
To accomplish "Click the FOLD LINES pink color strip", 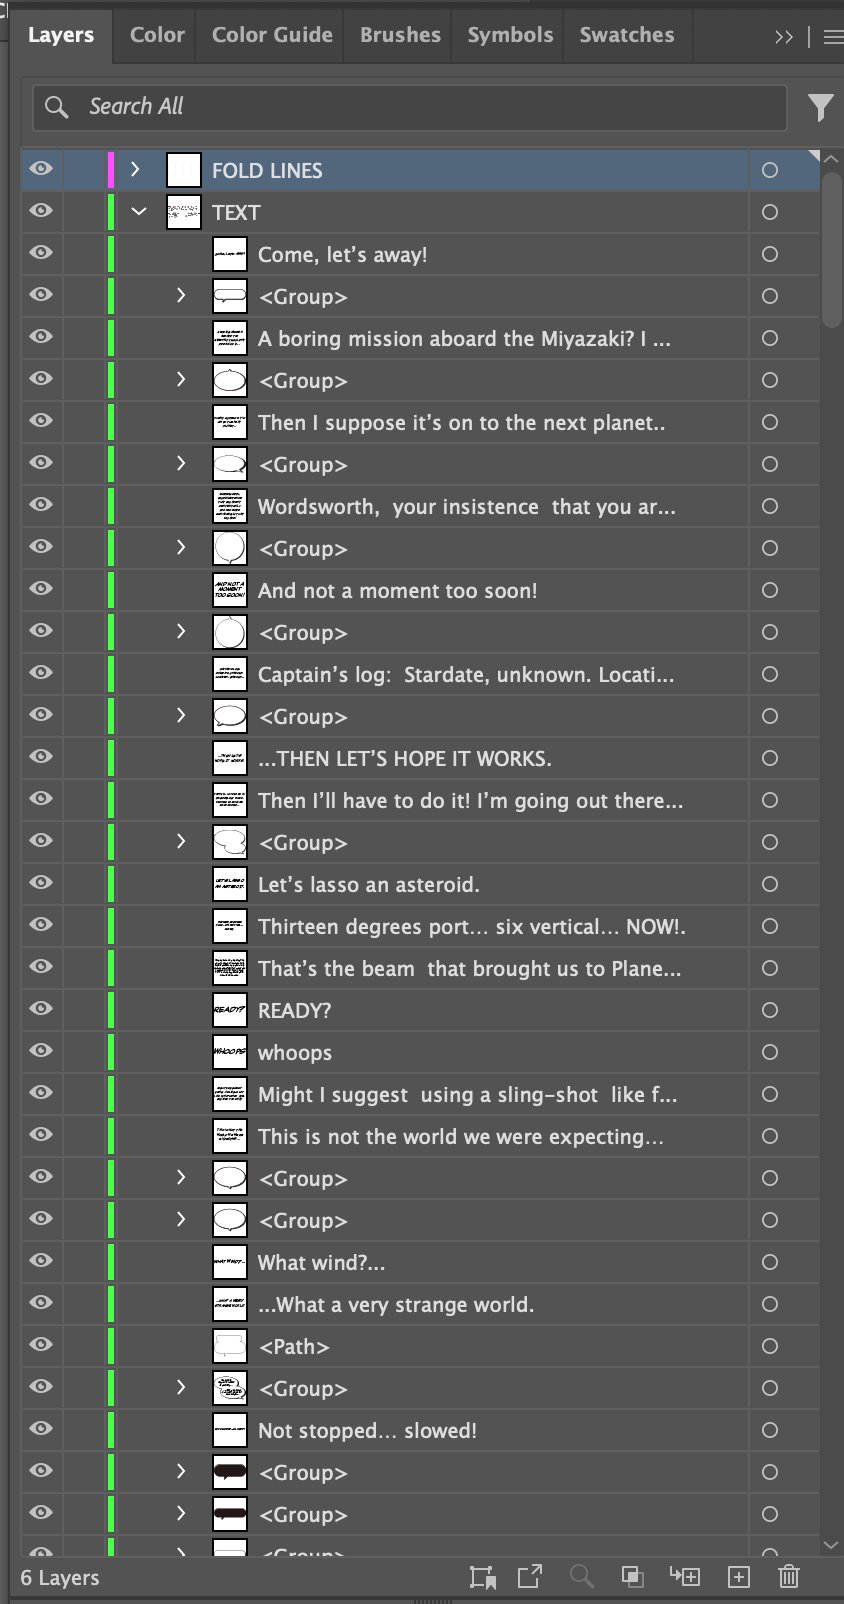I will 110,169.
